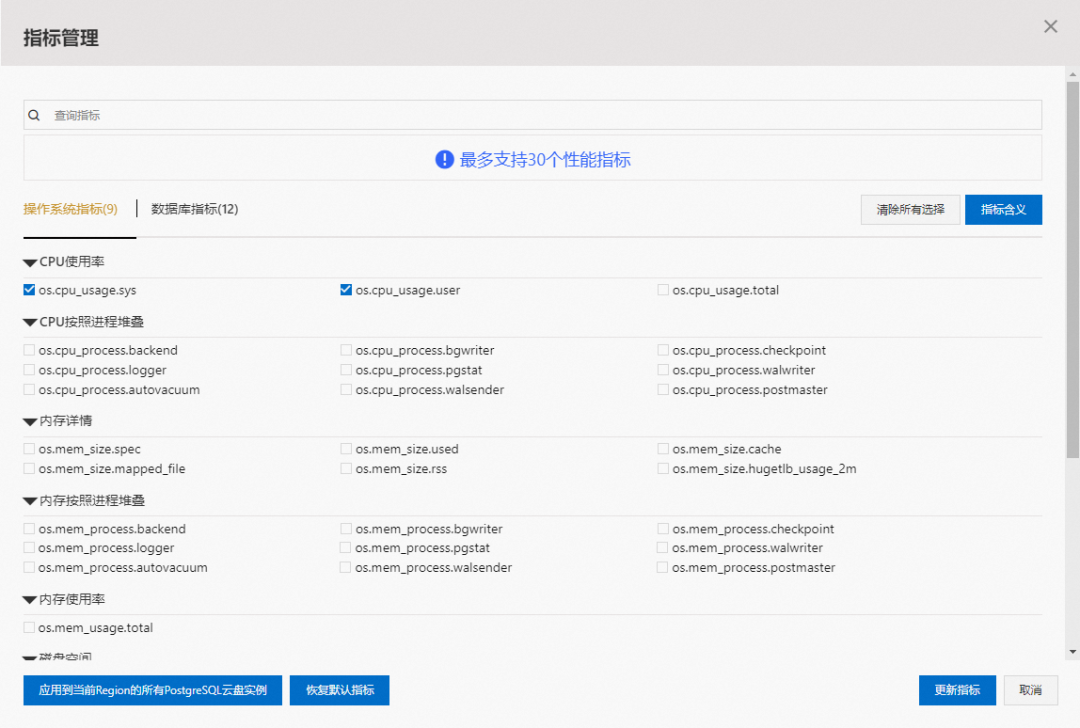Enable os.cpu_usage.total checkbox
Image resolution: width=1080 pixels, height=728 pixels.
pyautogui.click(x=663, y=290)
